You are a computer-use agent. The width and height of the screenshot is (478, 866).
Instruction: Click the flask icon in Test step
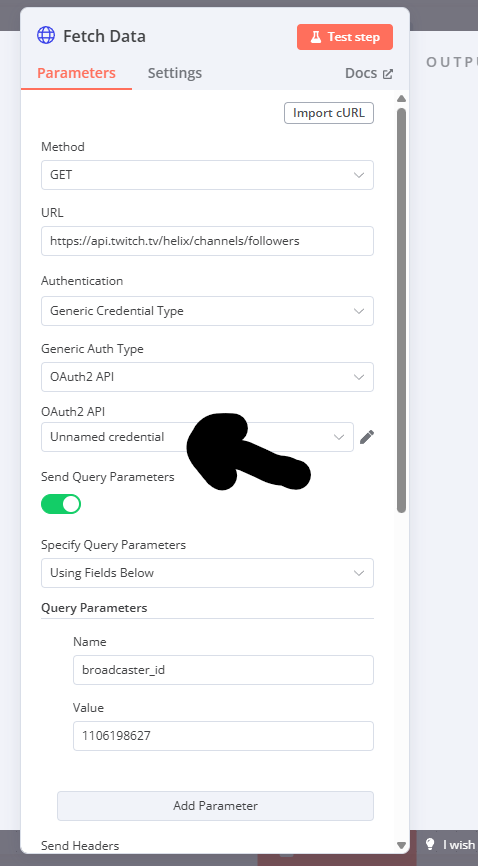(316, 37)
